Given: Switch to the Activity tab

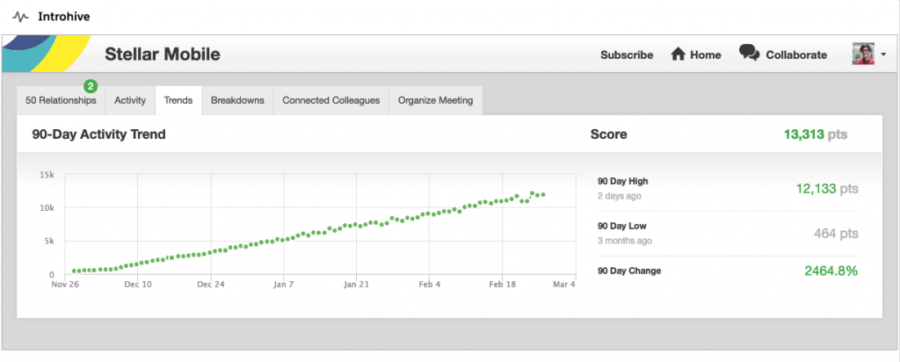Looking at the screenshot, I should tap(130, 100).
